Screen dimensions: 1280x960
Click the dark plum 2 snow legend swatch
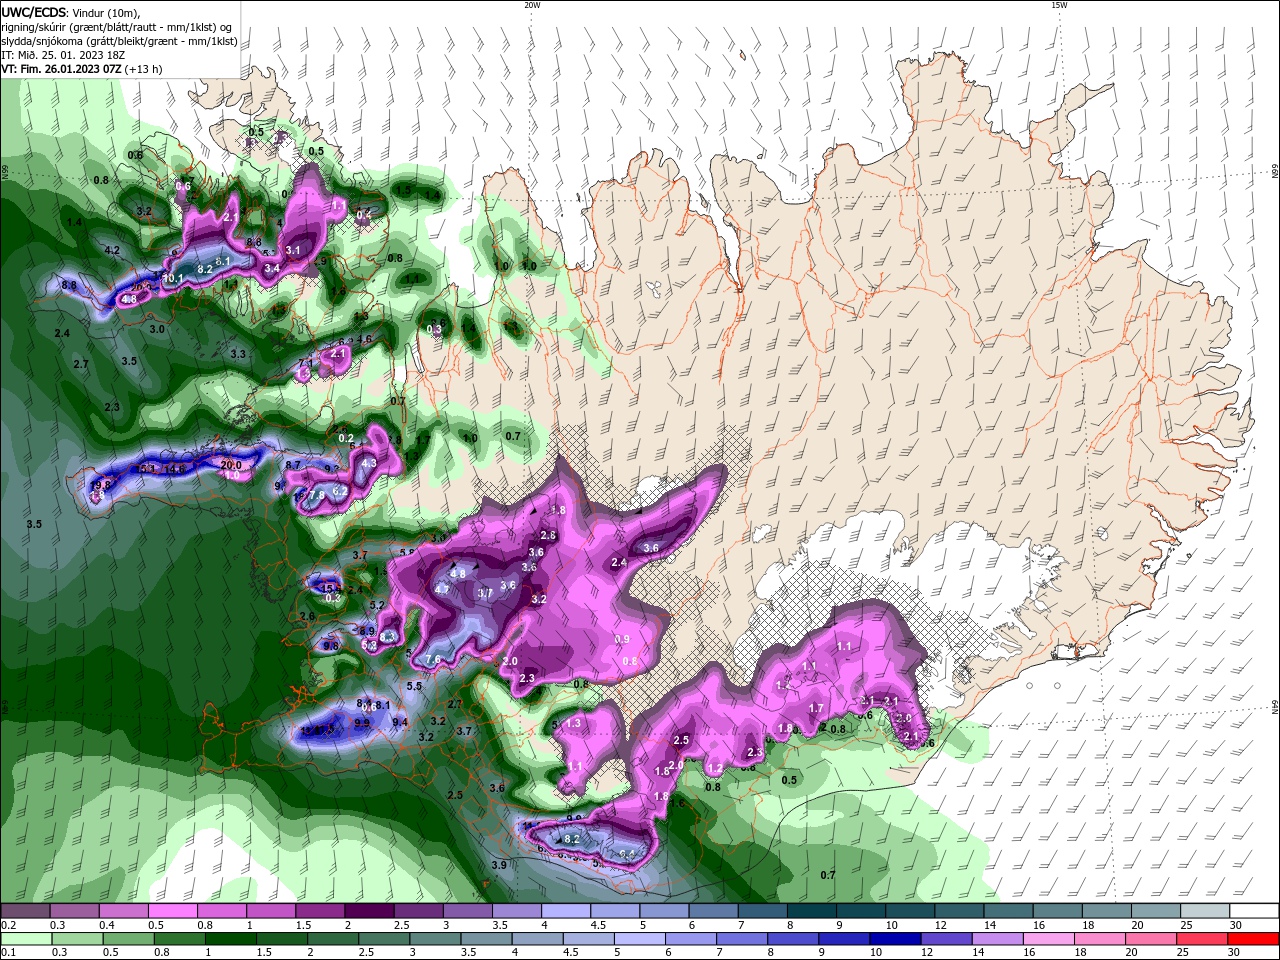click(x=372, y=911)
